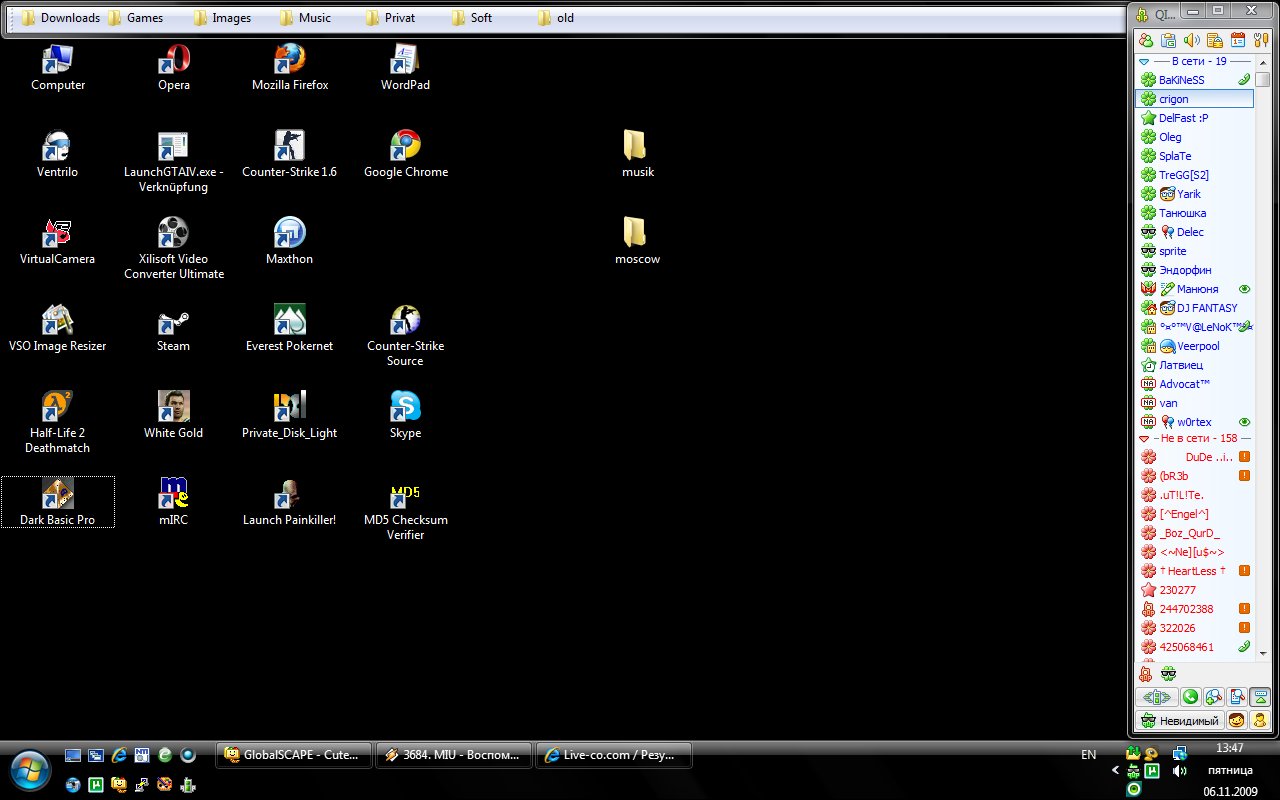Open the Downloads folder in top toolbar

tap(60, 18)
